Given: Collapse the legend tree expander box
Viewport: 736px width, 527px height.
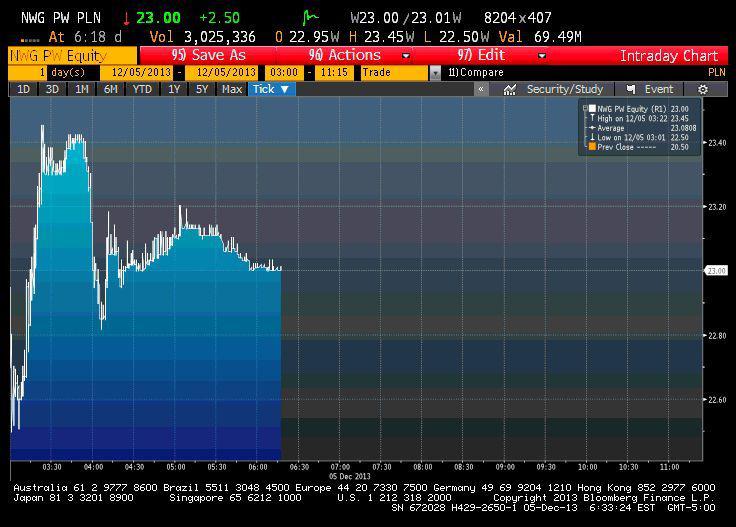Looking at the screenshot, I should pos(585,108).
